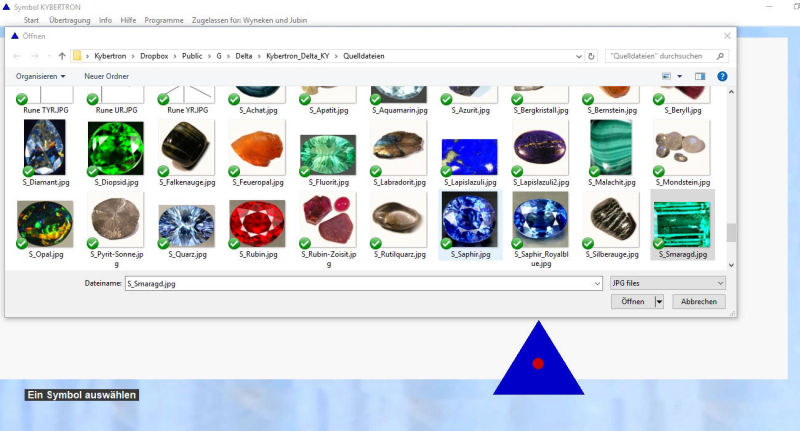
Task: Open the help question mark icon
Action: pyautogui.click(x=721, y=76)
